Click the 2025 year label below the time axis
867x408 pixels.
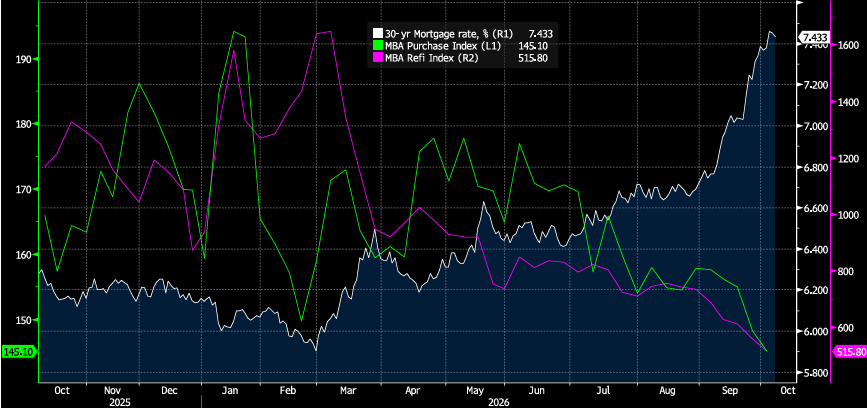click(x=121, y=402)
